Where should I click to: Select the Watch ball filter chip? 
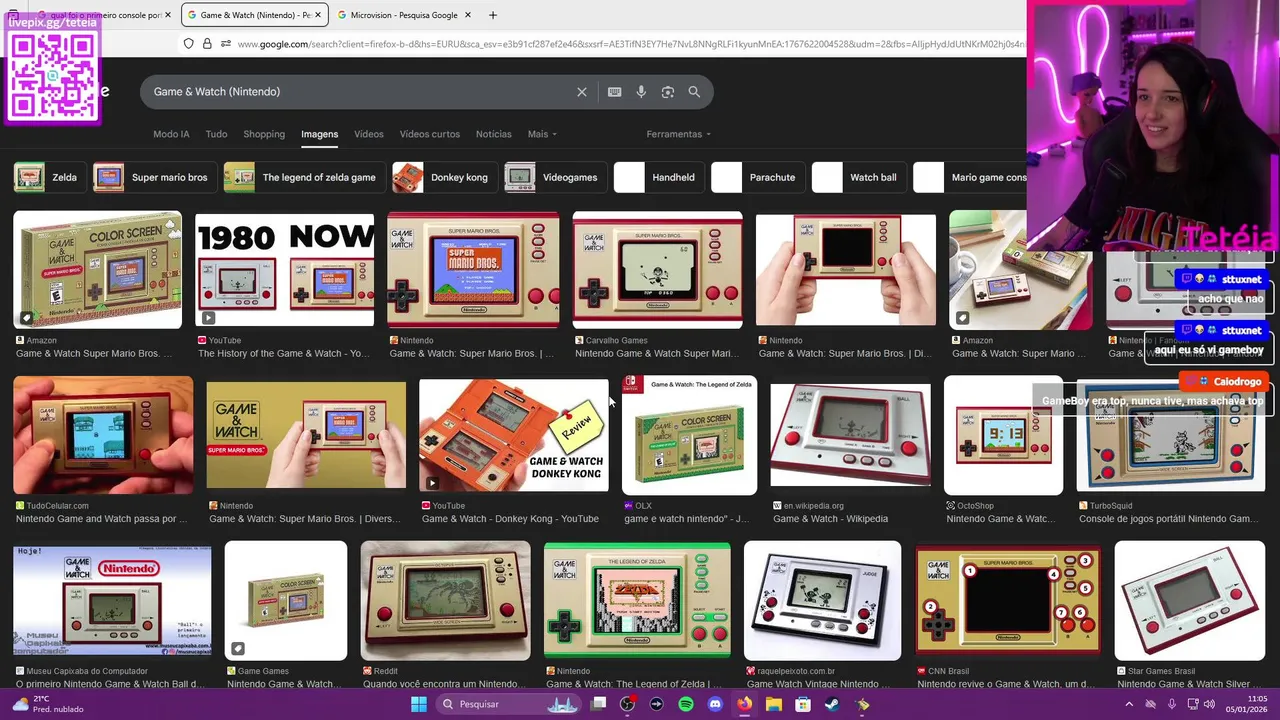(x=858, y=177)
